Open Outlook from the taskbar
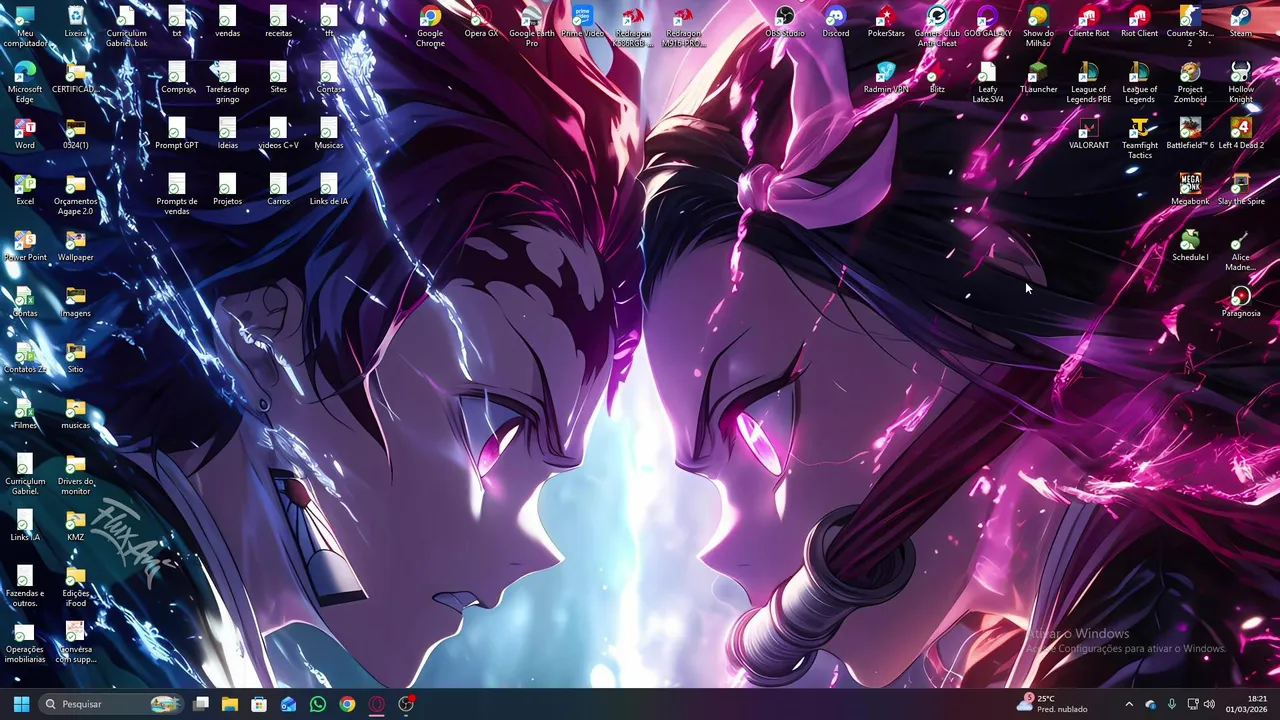 [x=288, y=704]
